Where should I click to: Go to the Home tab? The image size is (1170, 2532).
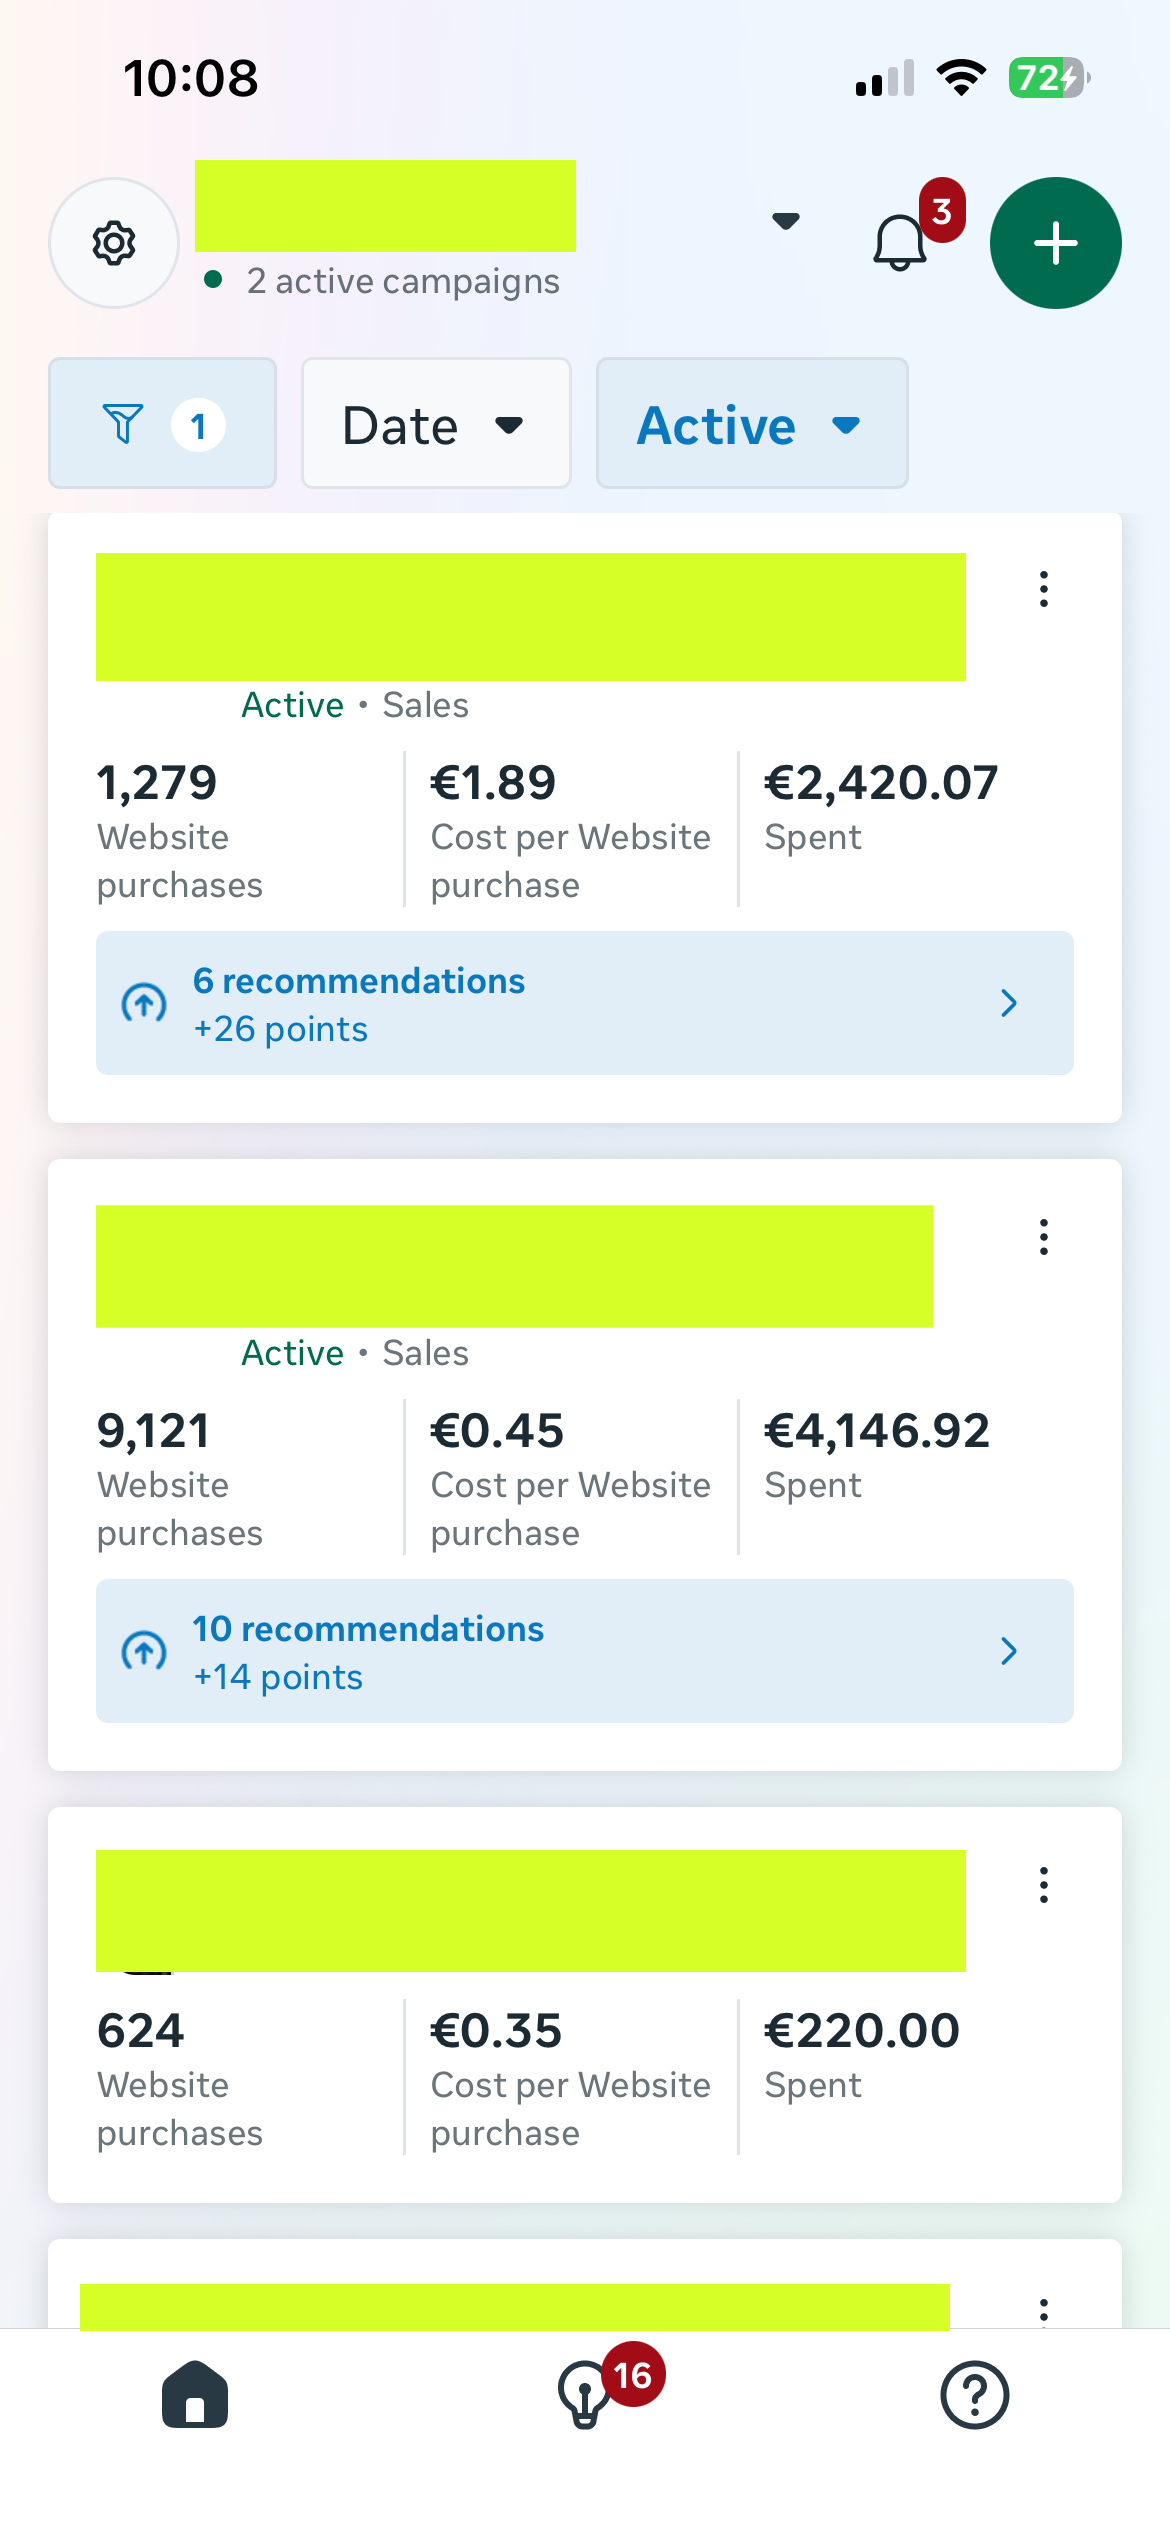pyautogui.click(x=195, y=2394)
